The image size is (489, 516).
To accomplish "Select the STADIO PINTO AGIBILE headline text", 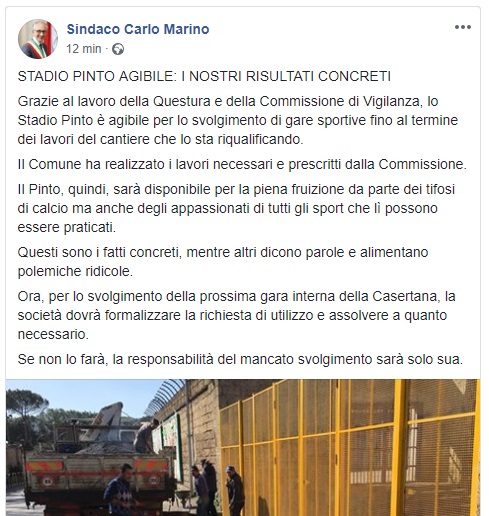I will coord(204,76).
